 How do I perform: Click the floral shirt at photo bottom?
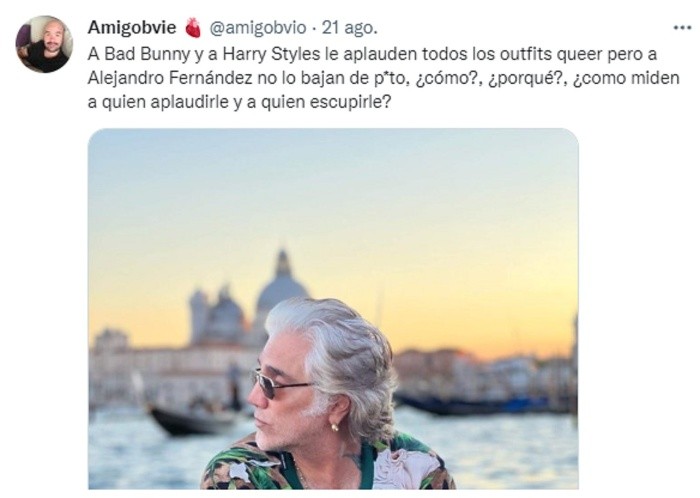(x=328, y=464)
